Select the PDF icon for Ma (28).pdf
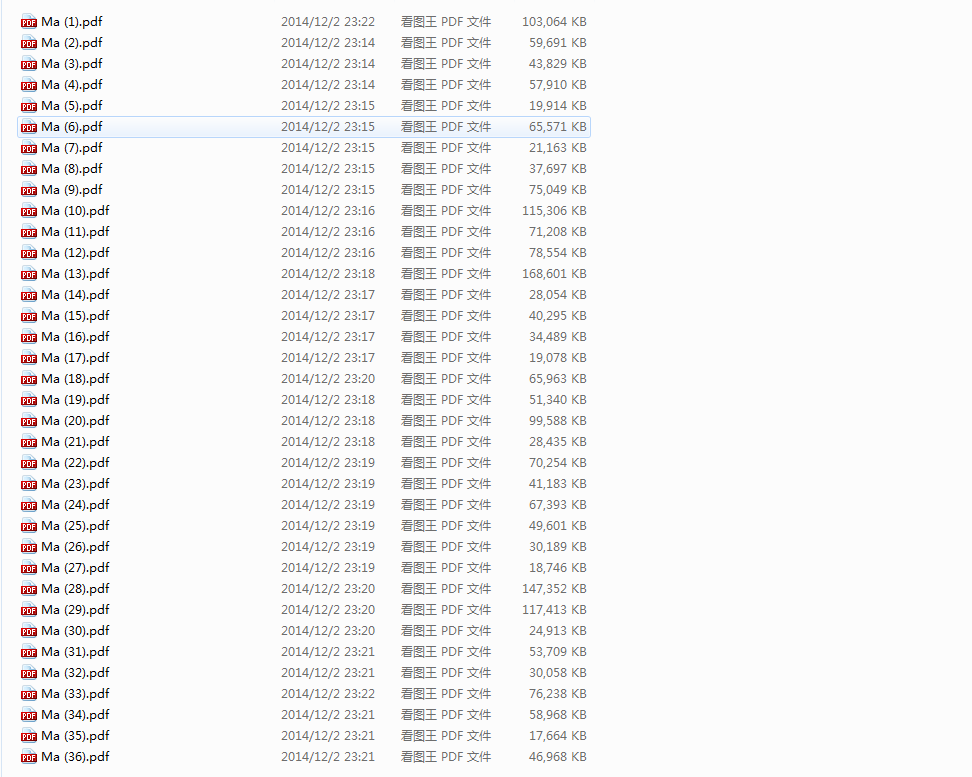Viewport: 972px width, 777px height. (29, 589)
